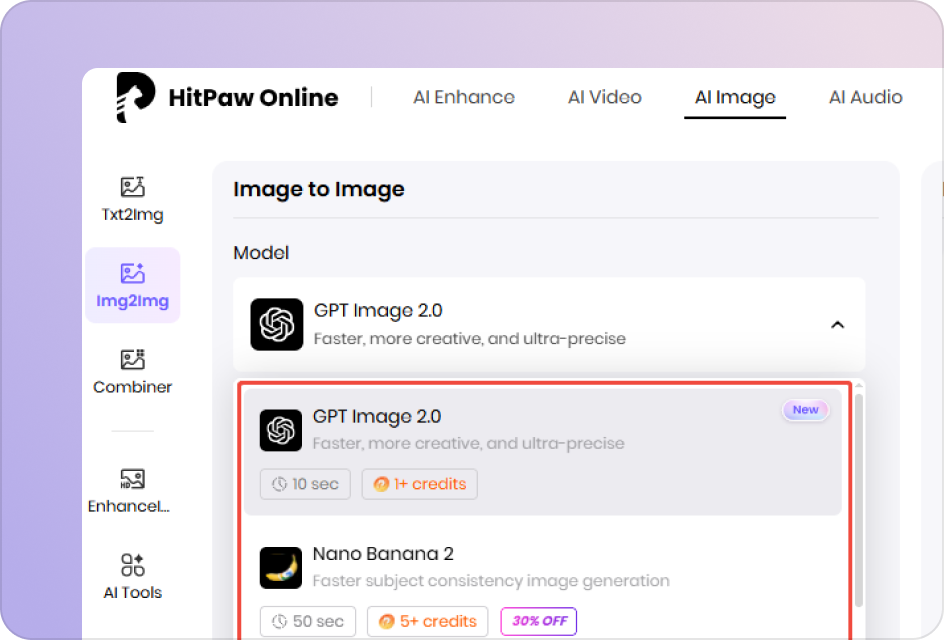
Task: Click the Image to Image heading
Action: tap(319, 189)
